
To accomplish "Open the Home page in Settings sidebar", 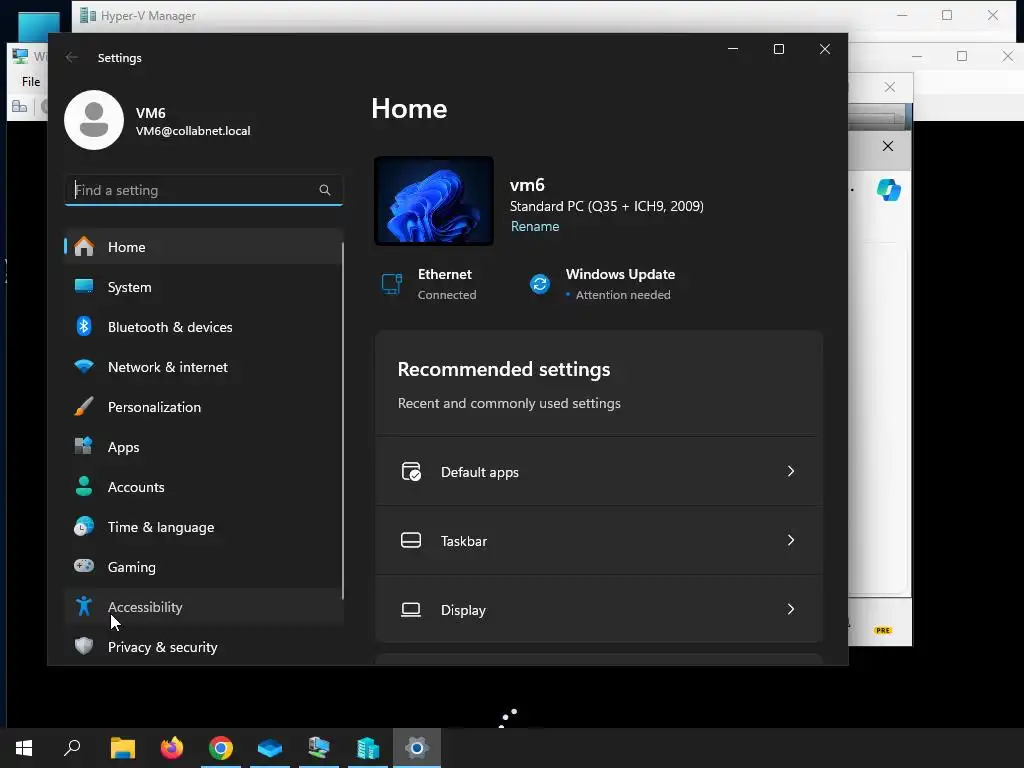I will [203, 247].
